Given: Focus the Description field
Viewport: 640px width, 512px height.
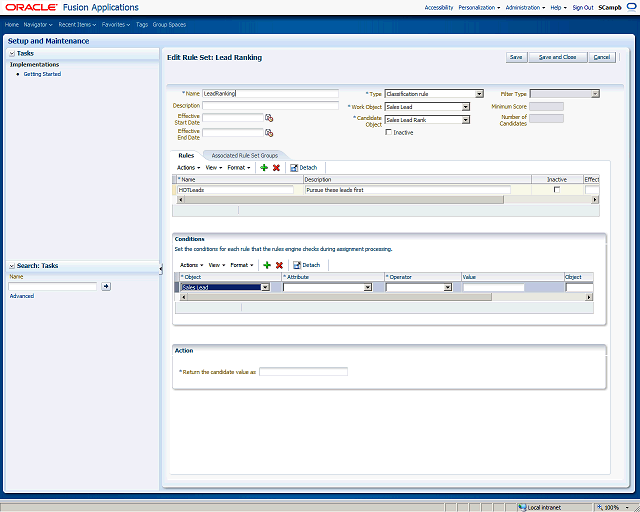Looking at the screenshot, I should pos(270,105).
